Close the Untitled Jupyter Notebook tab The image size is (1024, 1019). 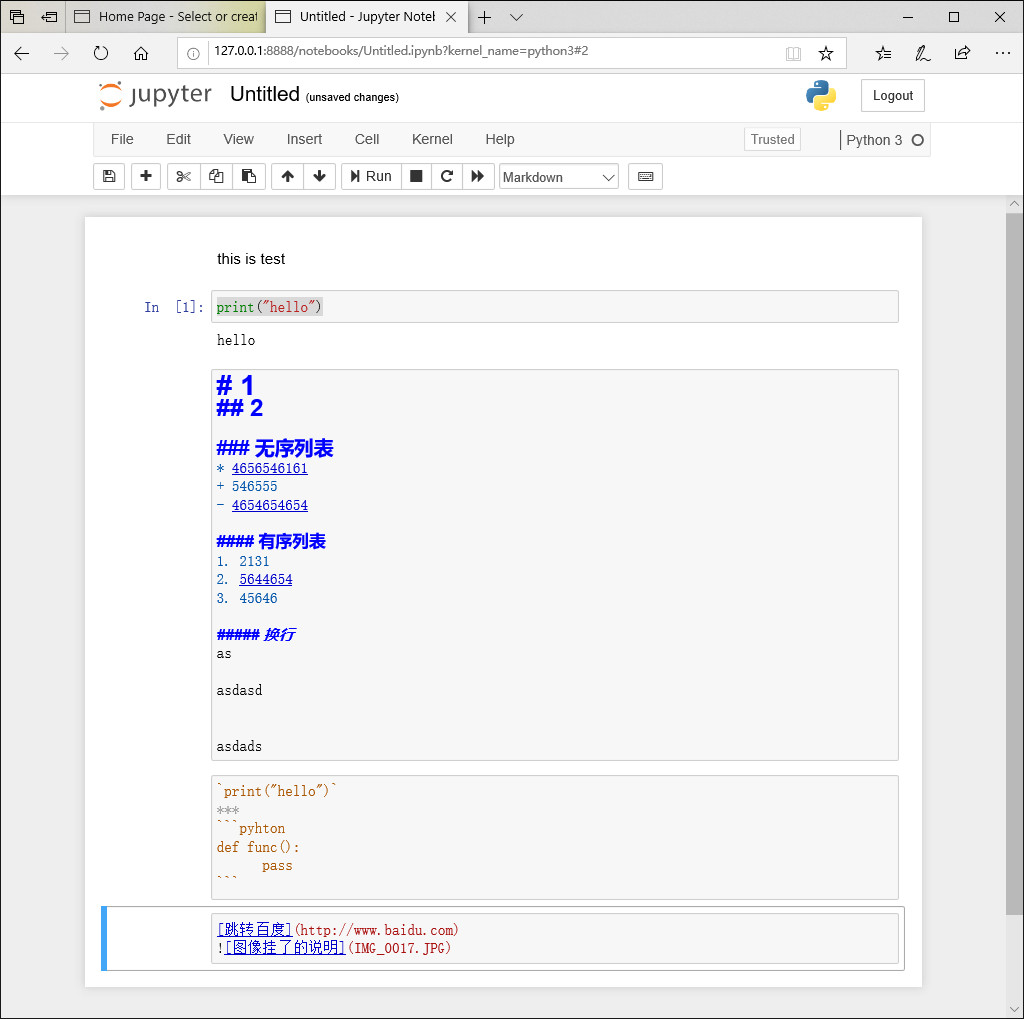[451, 17]
